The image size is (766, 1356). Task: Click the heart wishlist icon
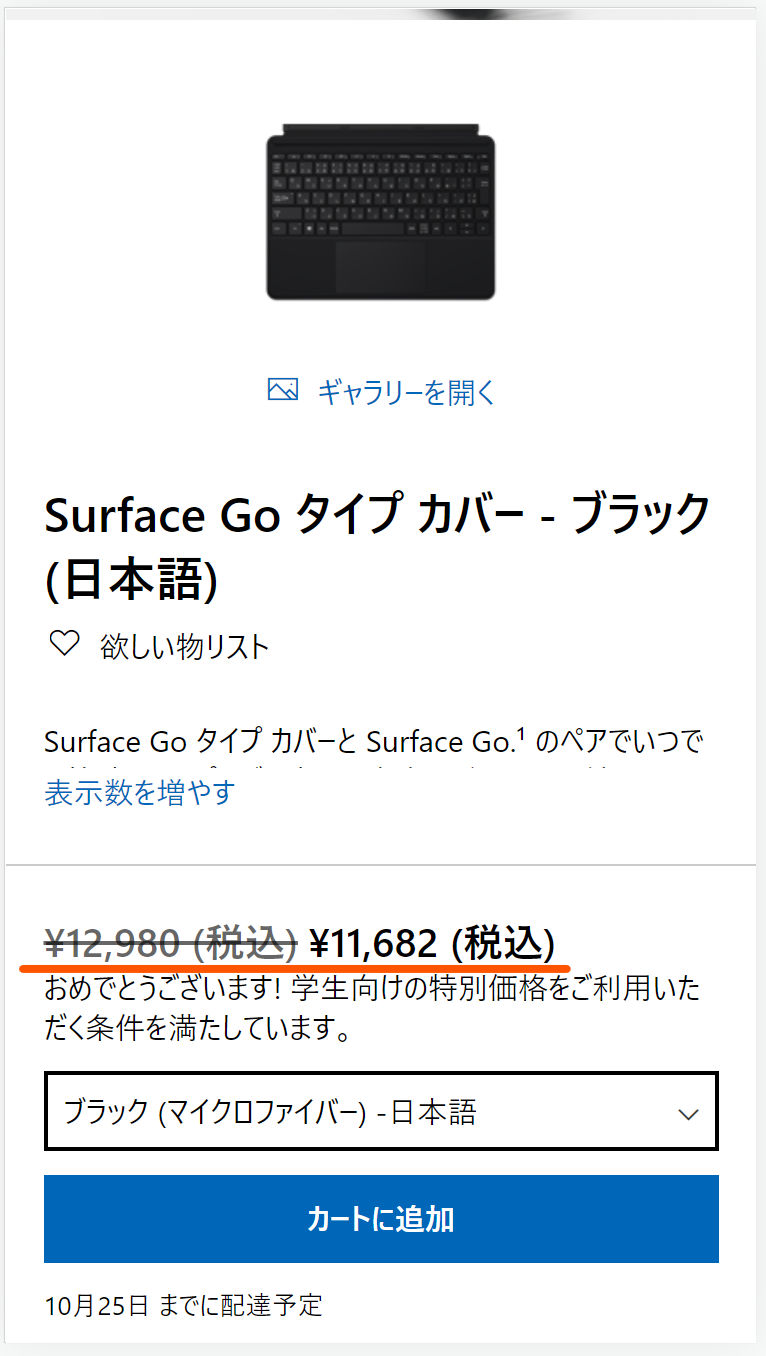[x=64, y=645]
